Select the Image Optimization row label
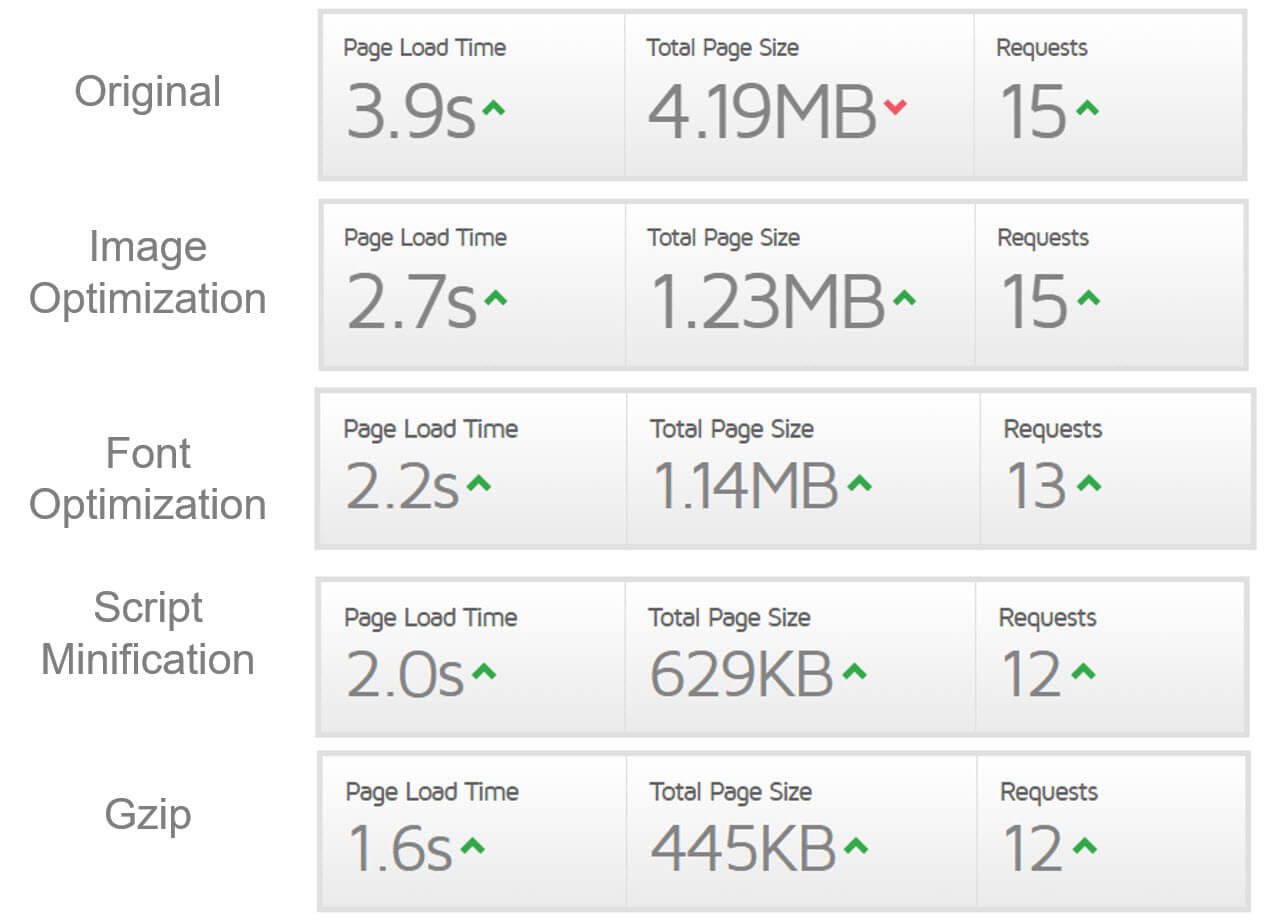 point(147,273)
